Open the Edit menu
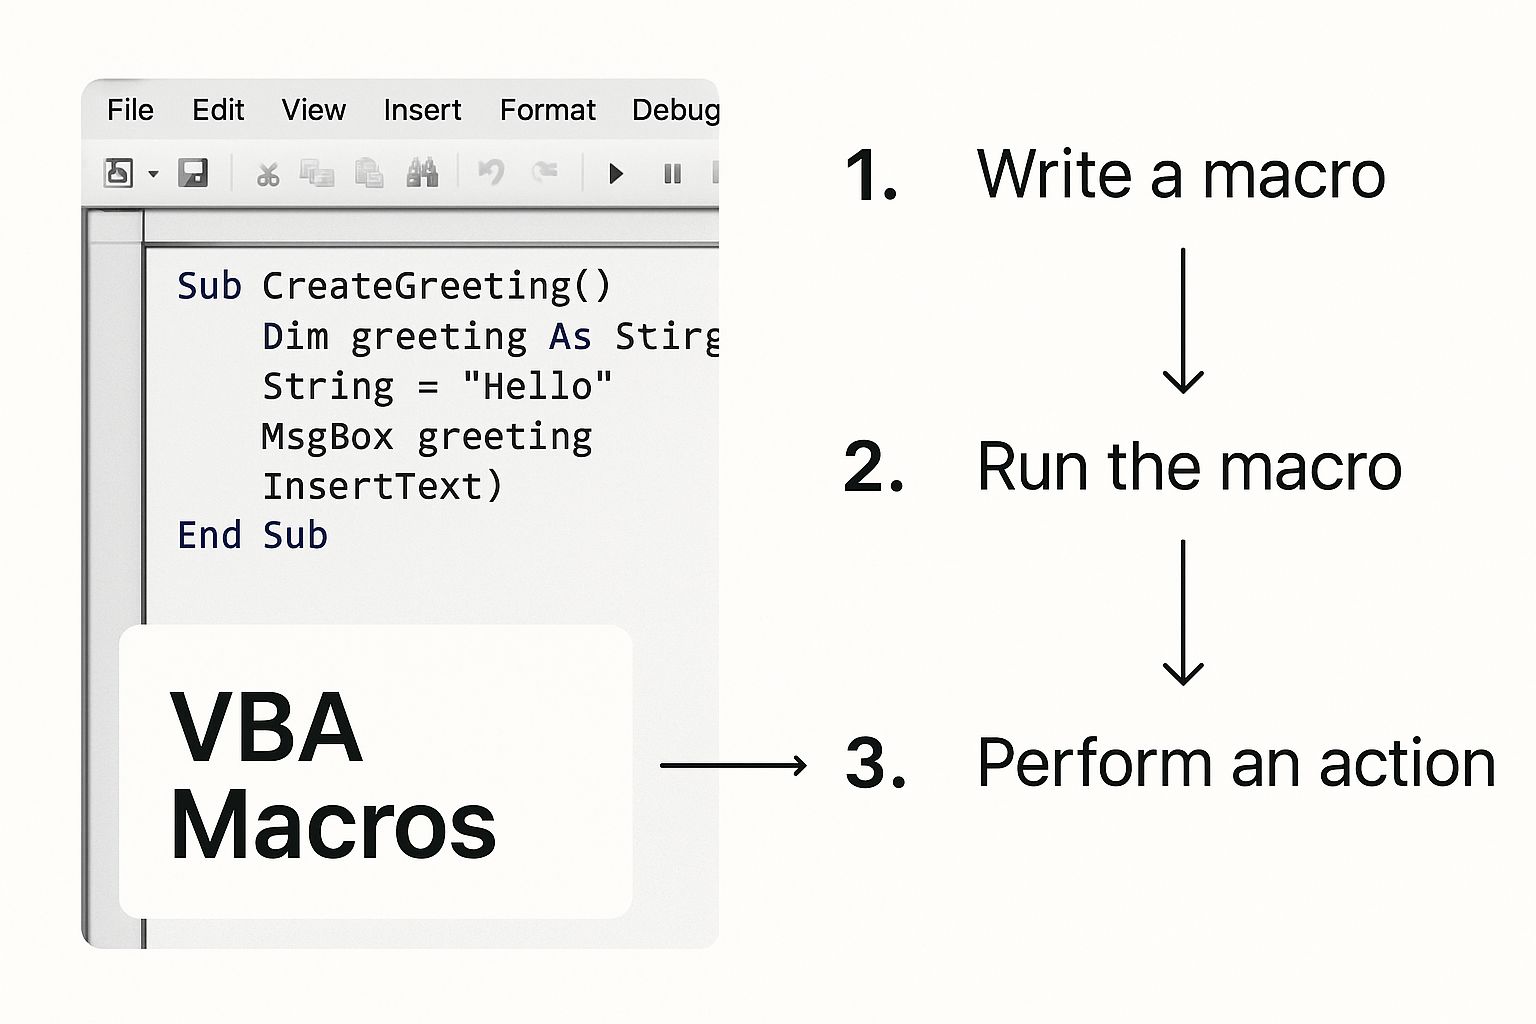 [218, 110]
